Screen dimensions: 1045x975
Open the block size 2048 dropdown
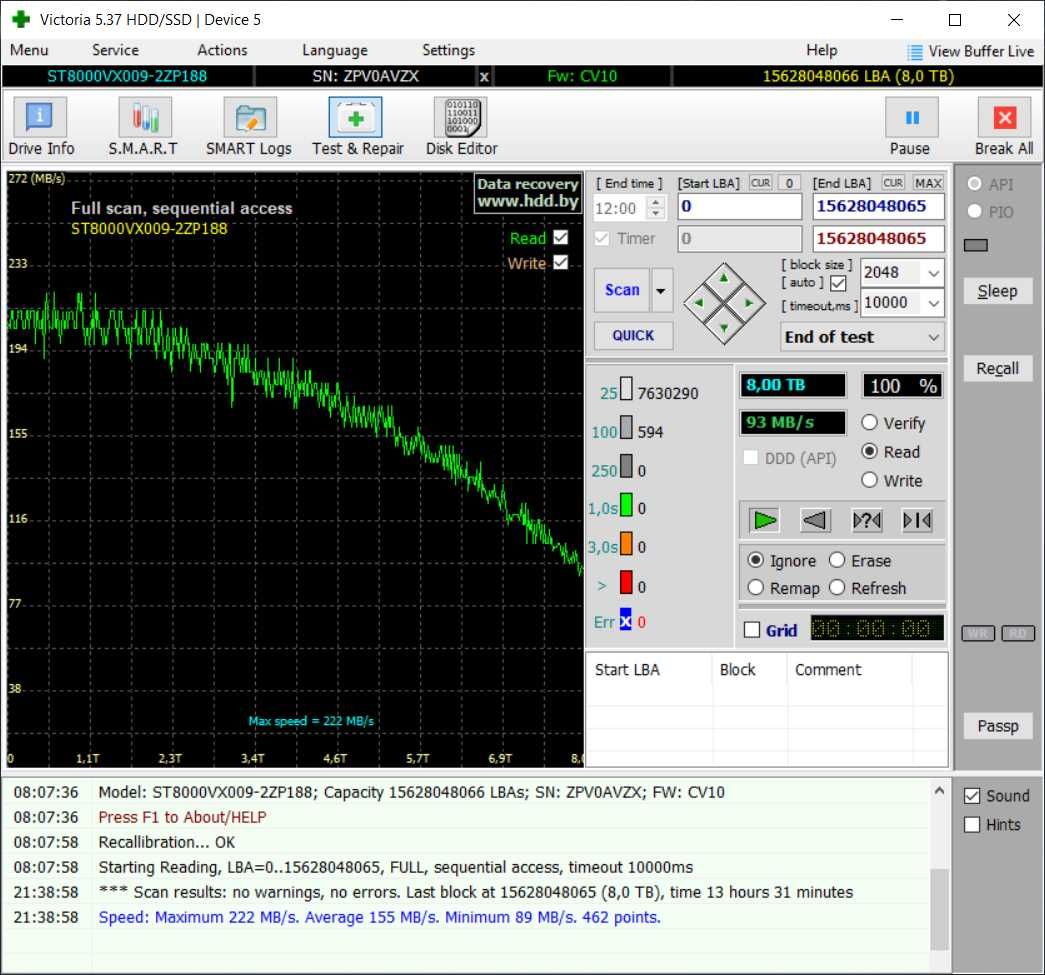(933, 273)
